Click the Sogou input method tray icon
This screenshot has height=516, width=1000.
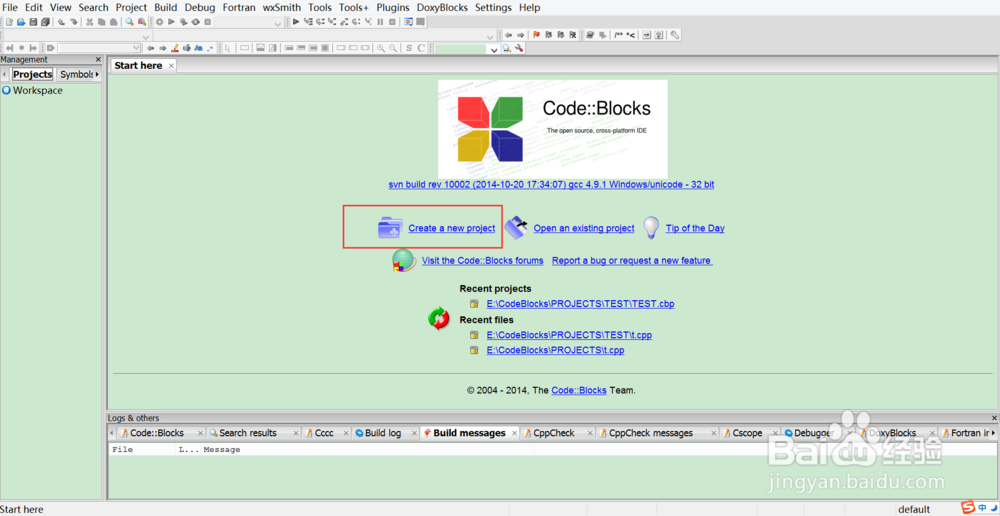(969, 506)
